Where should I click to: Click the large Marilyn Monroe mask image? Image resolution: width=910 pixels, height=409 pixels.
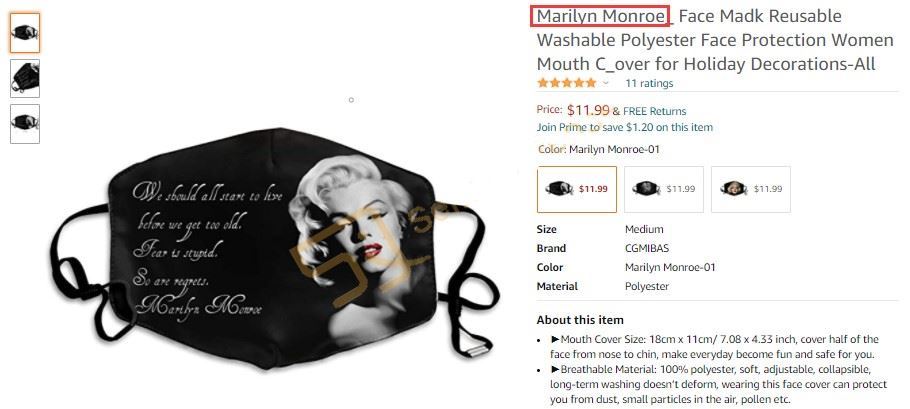(273, 248)
